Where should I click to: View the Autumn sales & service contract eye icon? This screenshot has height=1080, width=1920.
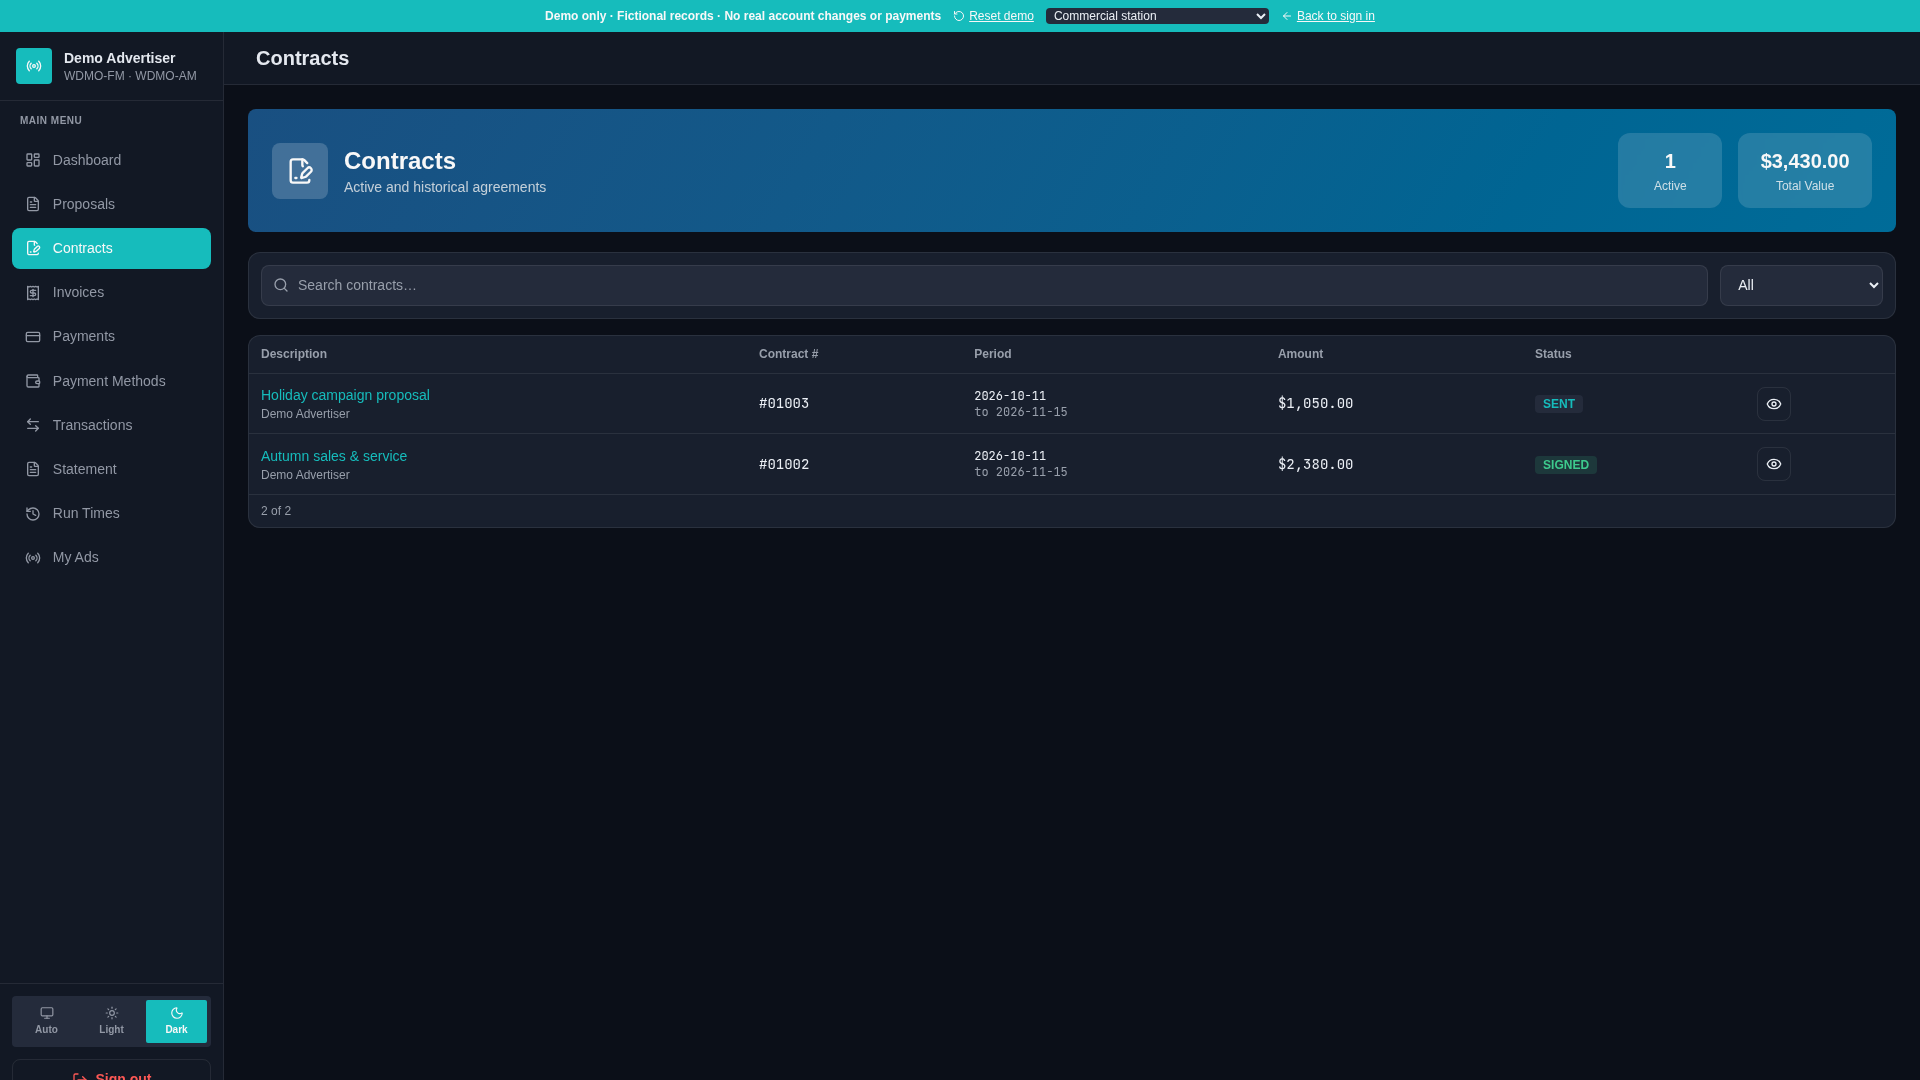tap(1773, 464)
